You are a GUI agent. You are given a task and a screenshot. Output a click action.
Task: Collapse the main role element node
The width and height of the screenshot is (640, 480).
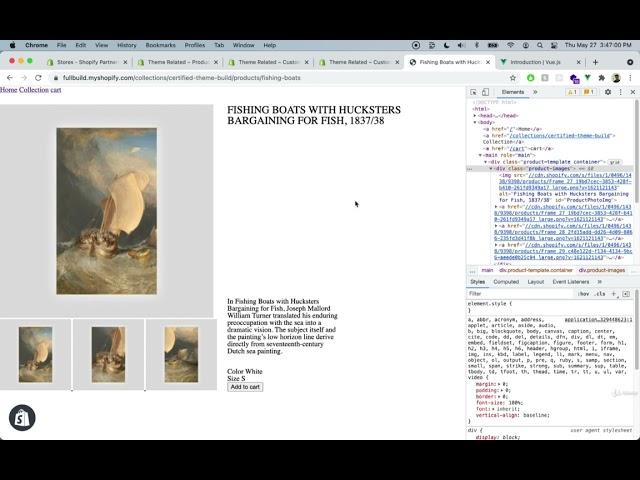click(481, 155)
